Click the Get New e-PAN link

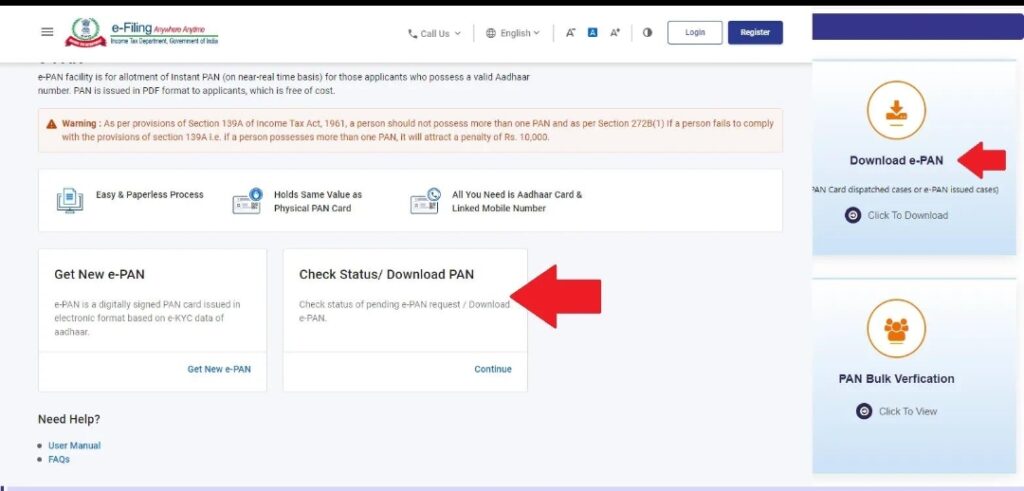pyautogui.click(x=219, y=369)
